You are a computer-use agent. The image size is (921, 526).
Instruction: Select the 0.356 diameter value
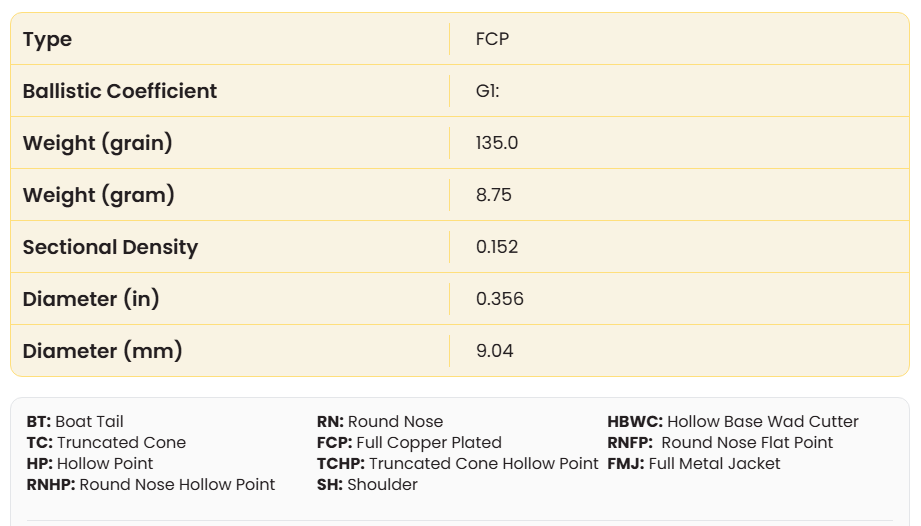pos(500,299)
